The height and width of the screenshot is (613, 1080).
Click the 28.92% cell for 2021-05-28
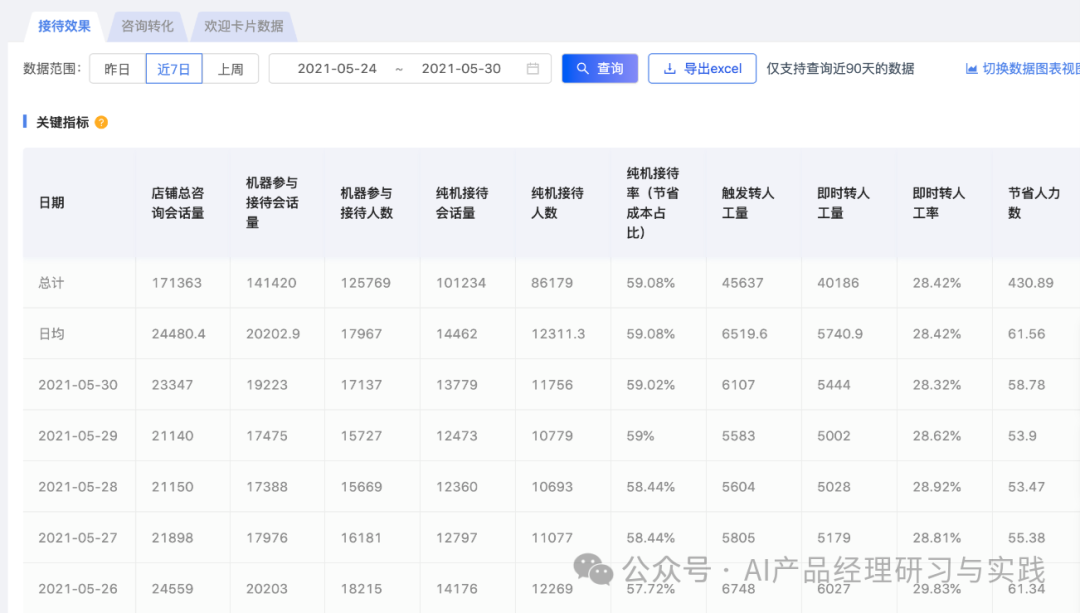(x=937, y=487)
